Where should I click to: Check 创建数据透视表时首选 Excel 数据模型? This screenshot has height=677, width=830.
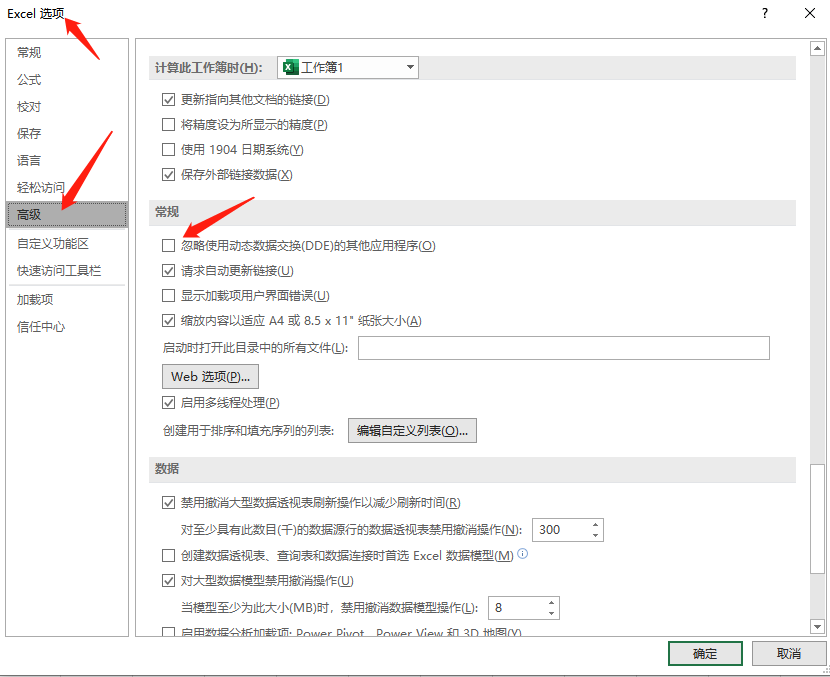168,556
